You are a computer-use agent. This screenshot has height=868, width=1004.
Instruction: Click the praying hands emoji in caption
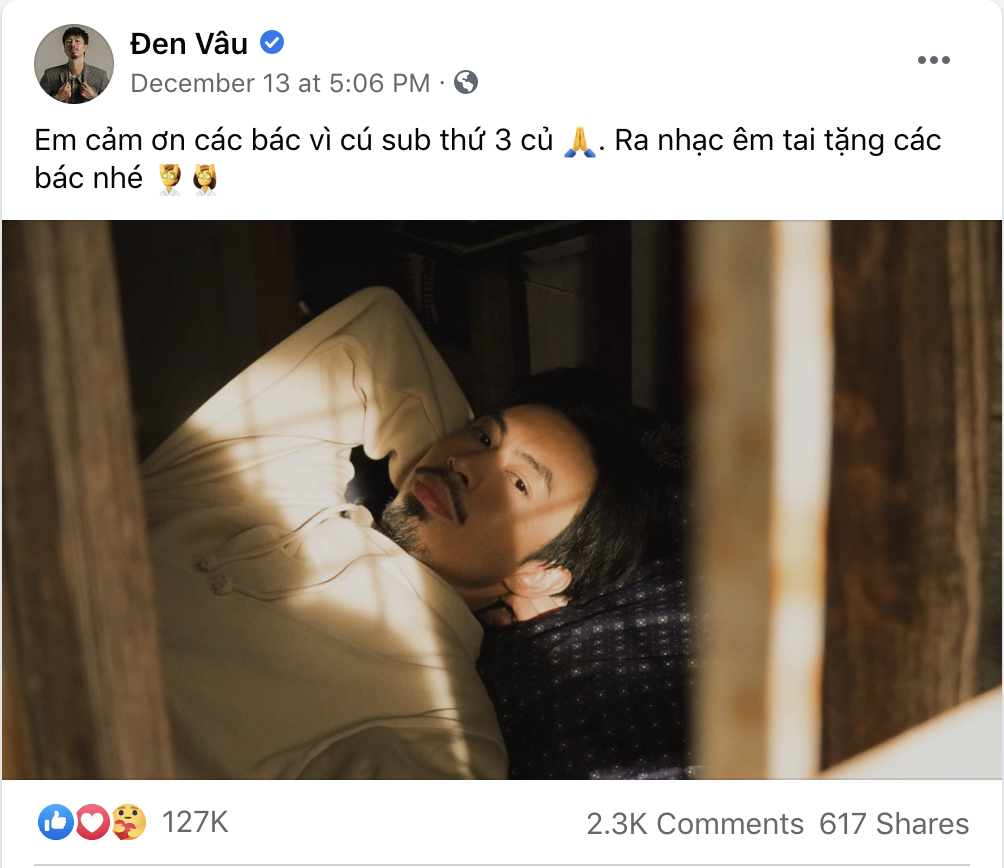coord(579,142)
